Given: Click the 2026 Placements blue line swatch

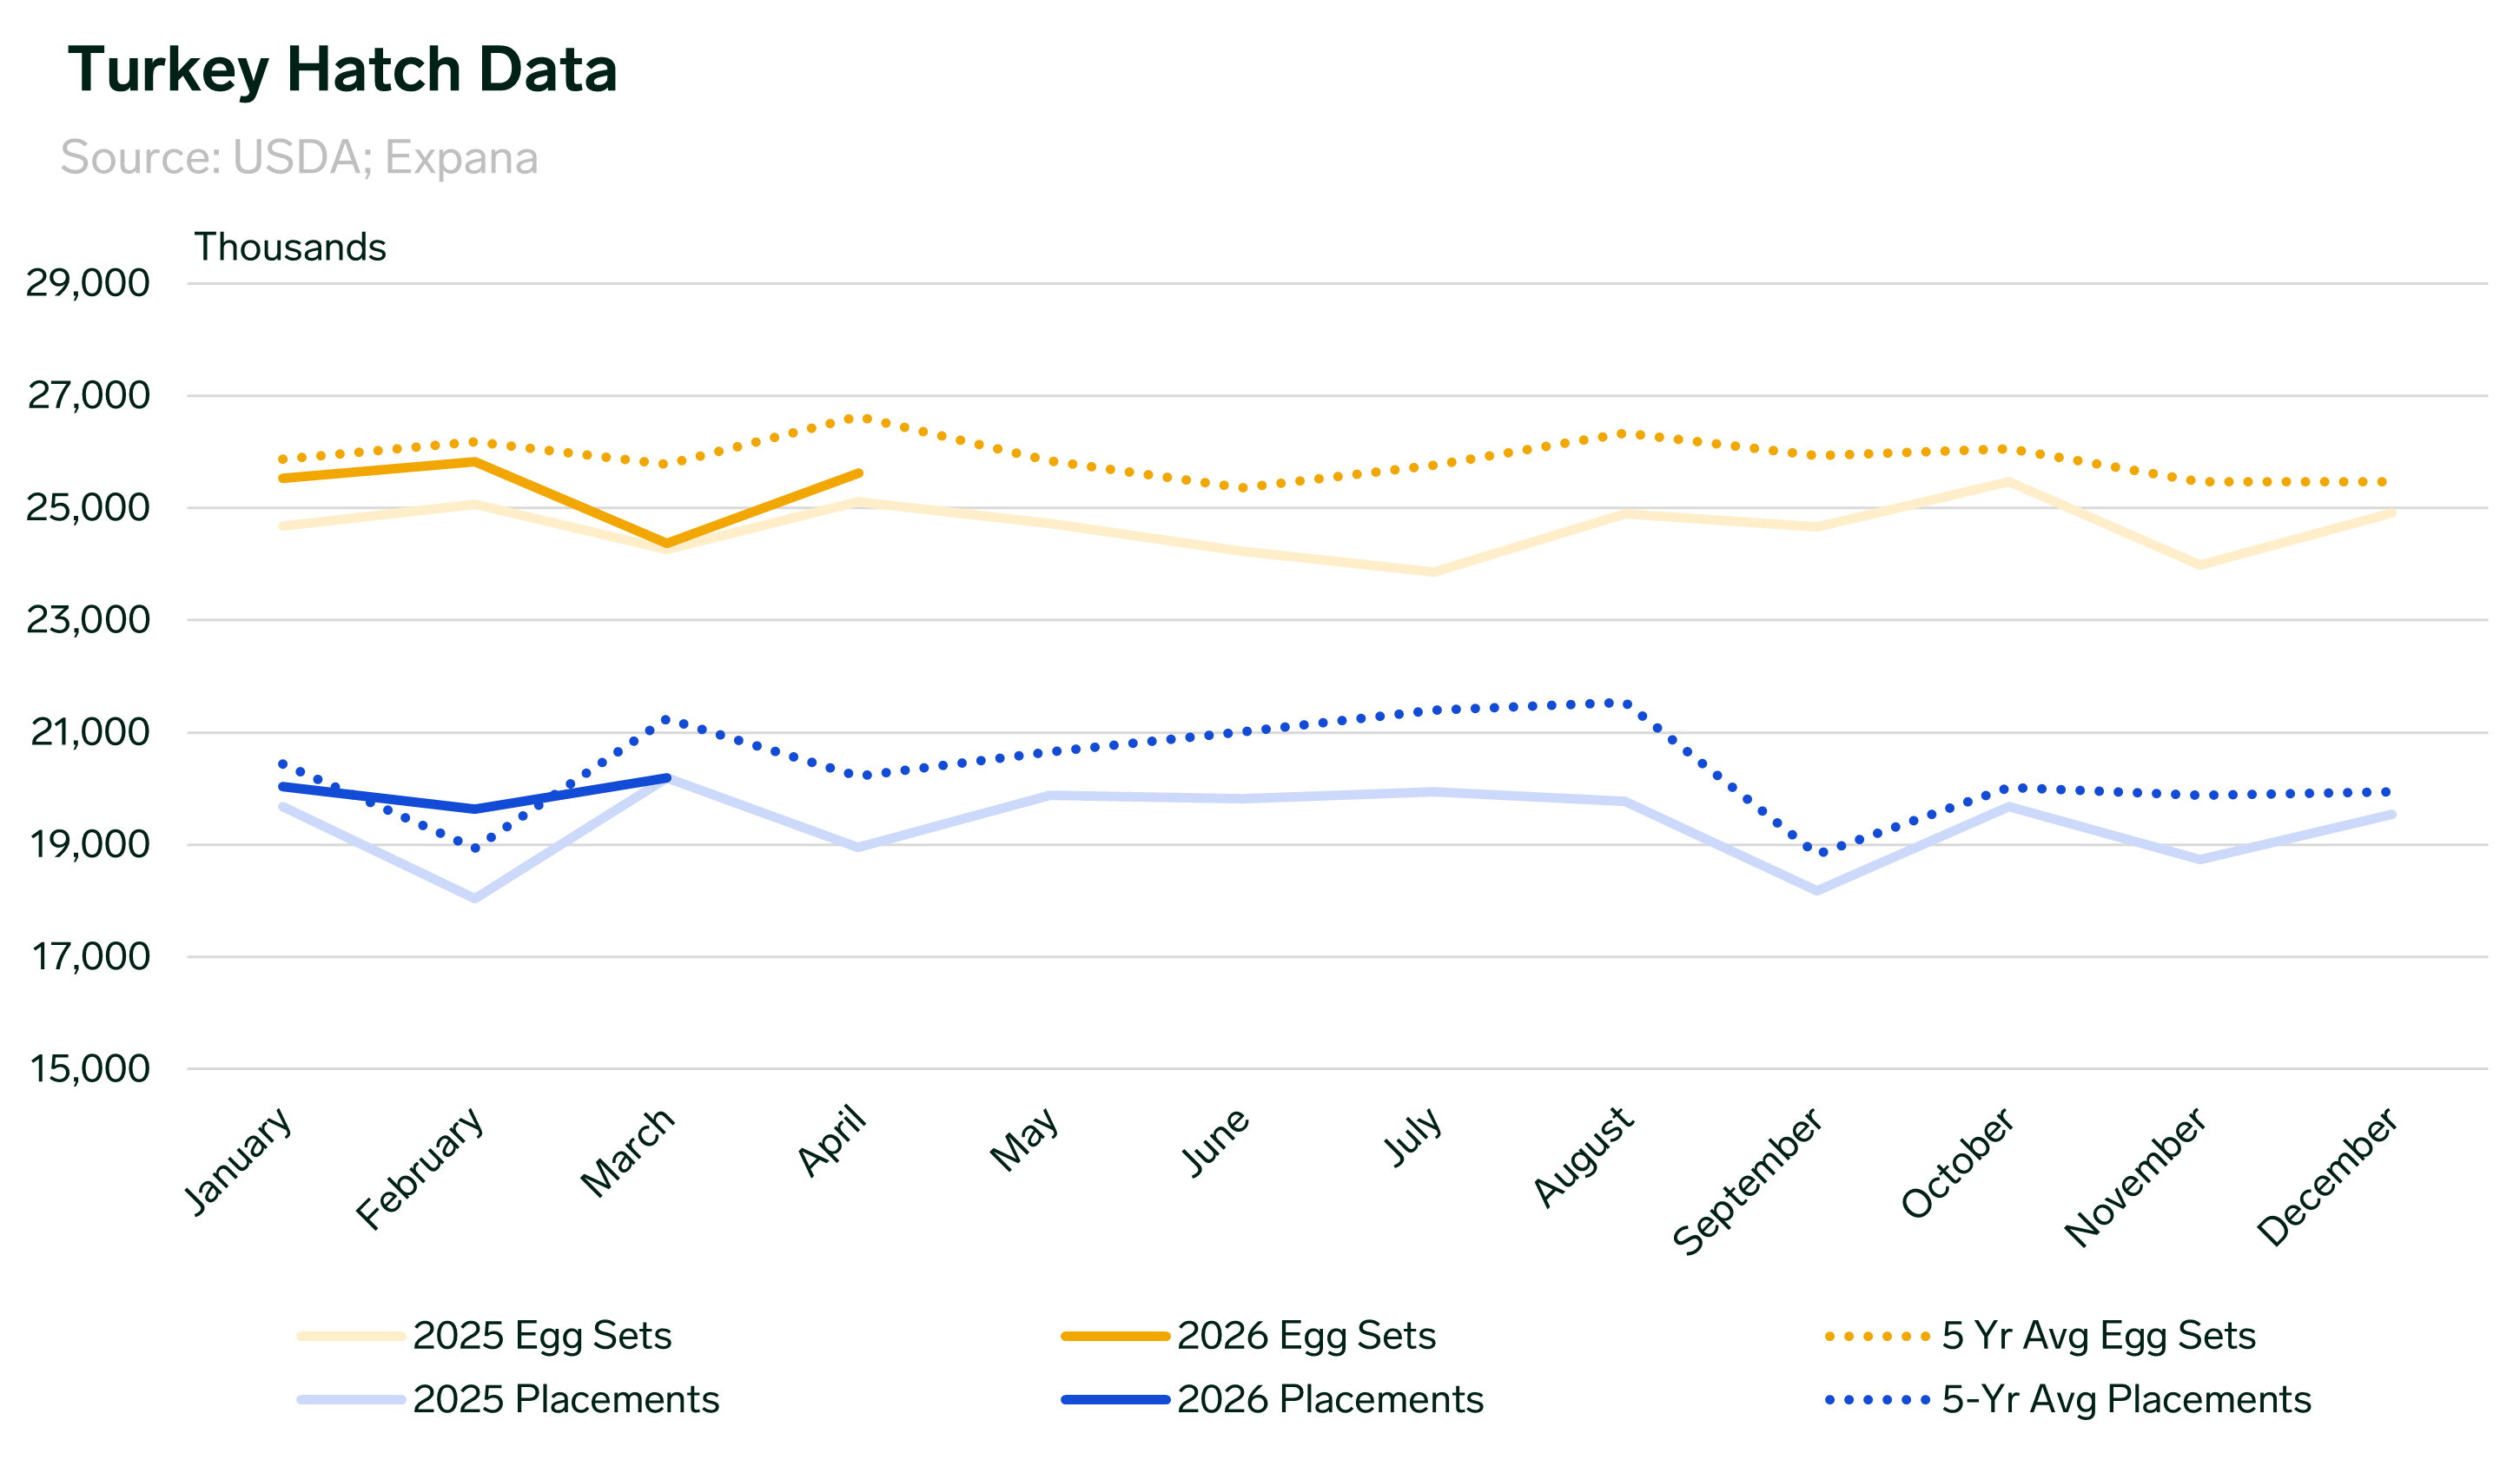Looking at the screenshot, I should pos(1115,1400).
